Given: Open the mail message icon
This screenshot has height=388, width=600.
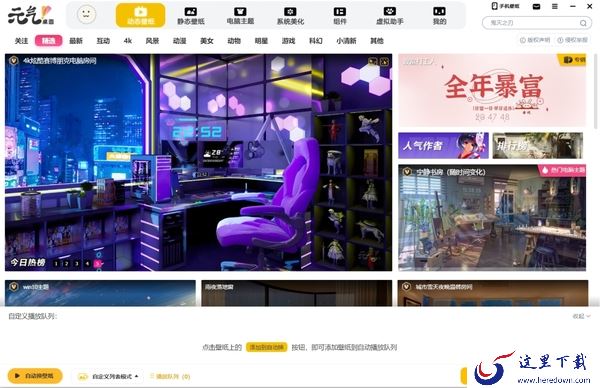Looking at the screenshot, I should point(536,7).
